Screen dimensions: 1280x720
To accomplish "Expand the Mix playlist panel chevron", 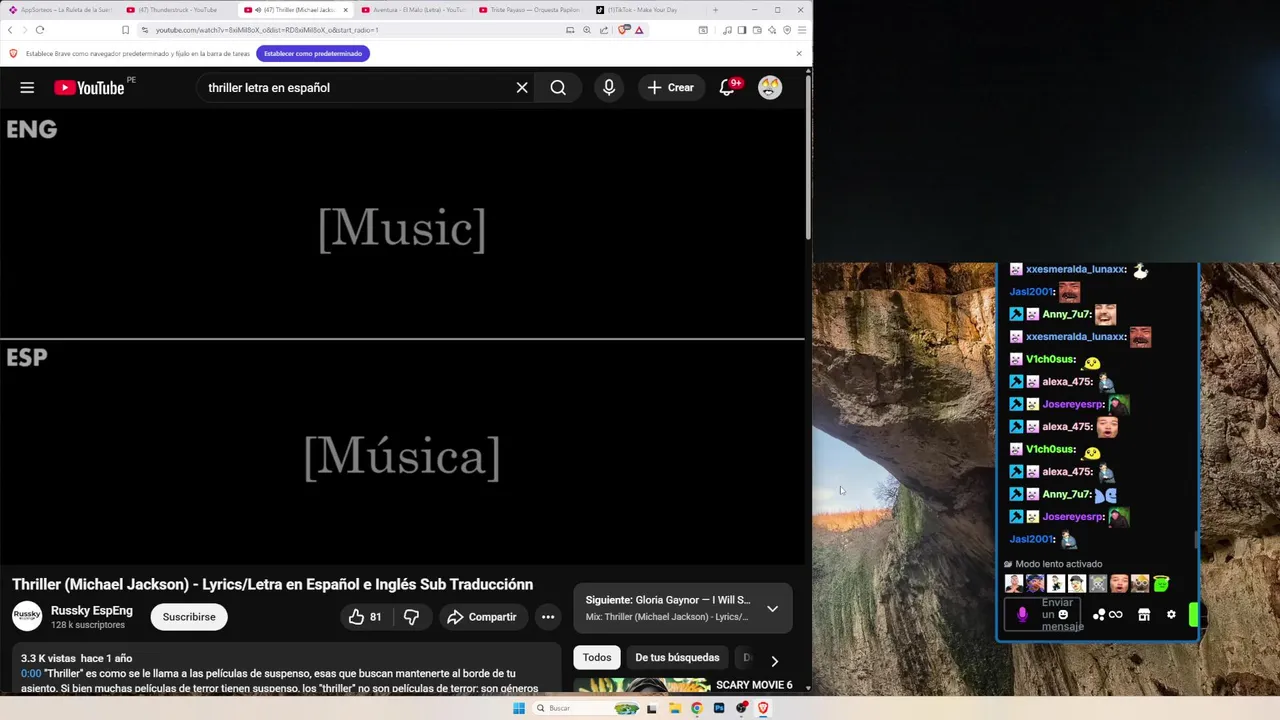I will (x=772, y=608).
